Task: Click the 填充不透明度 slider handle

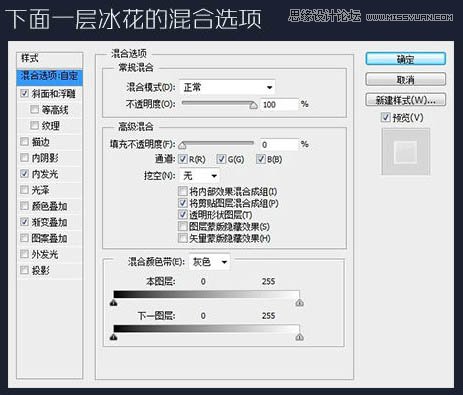Action: coord(182,146)
